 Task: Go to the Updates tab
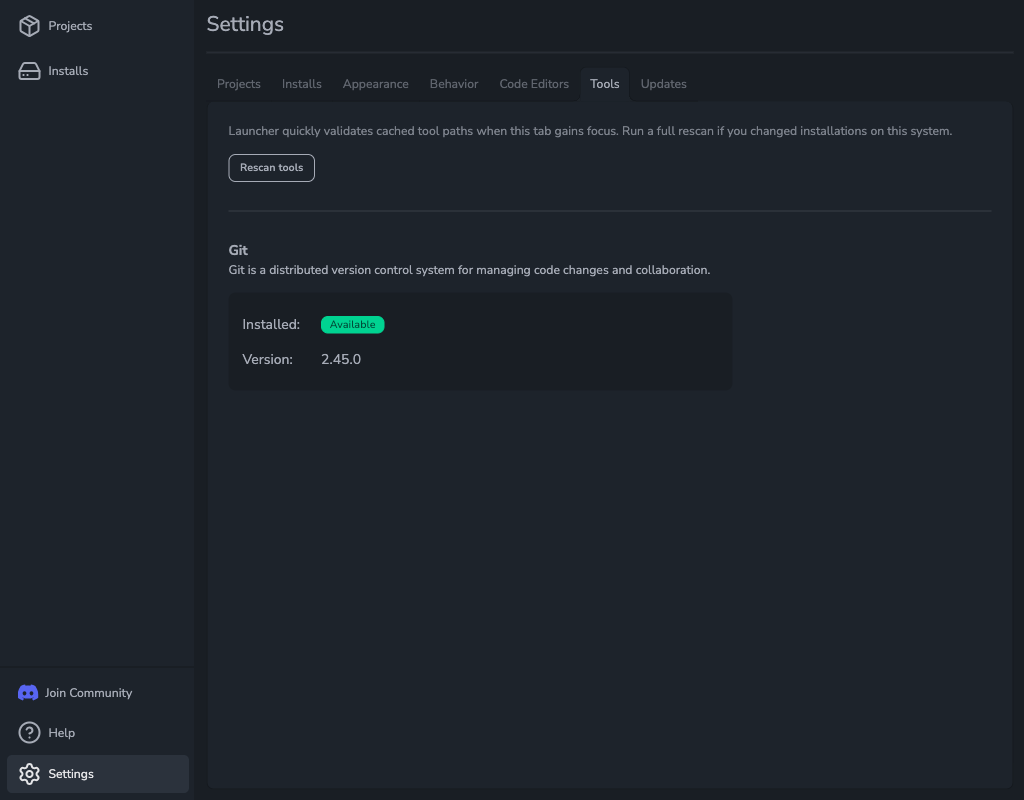click(x=664, y=84)
